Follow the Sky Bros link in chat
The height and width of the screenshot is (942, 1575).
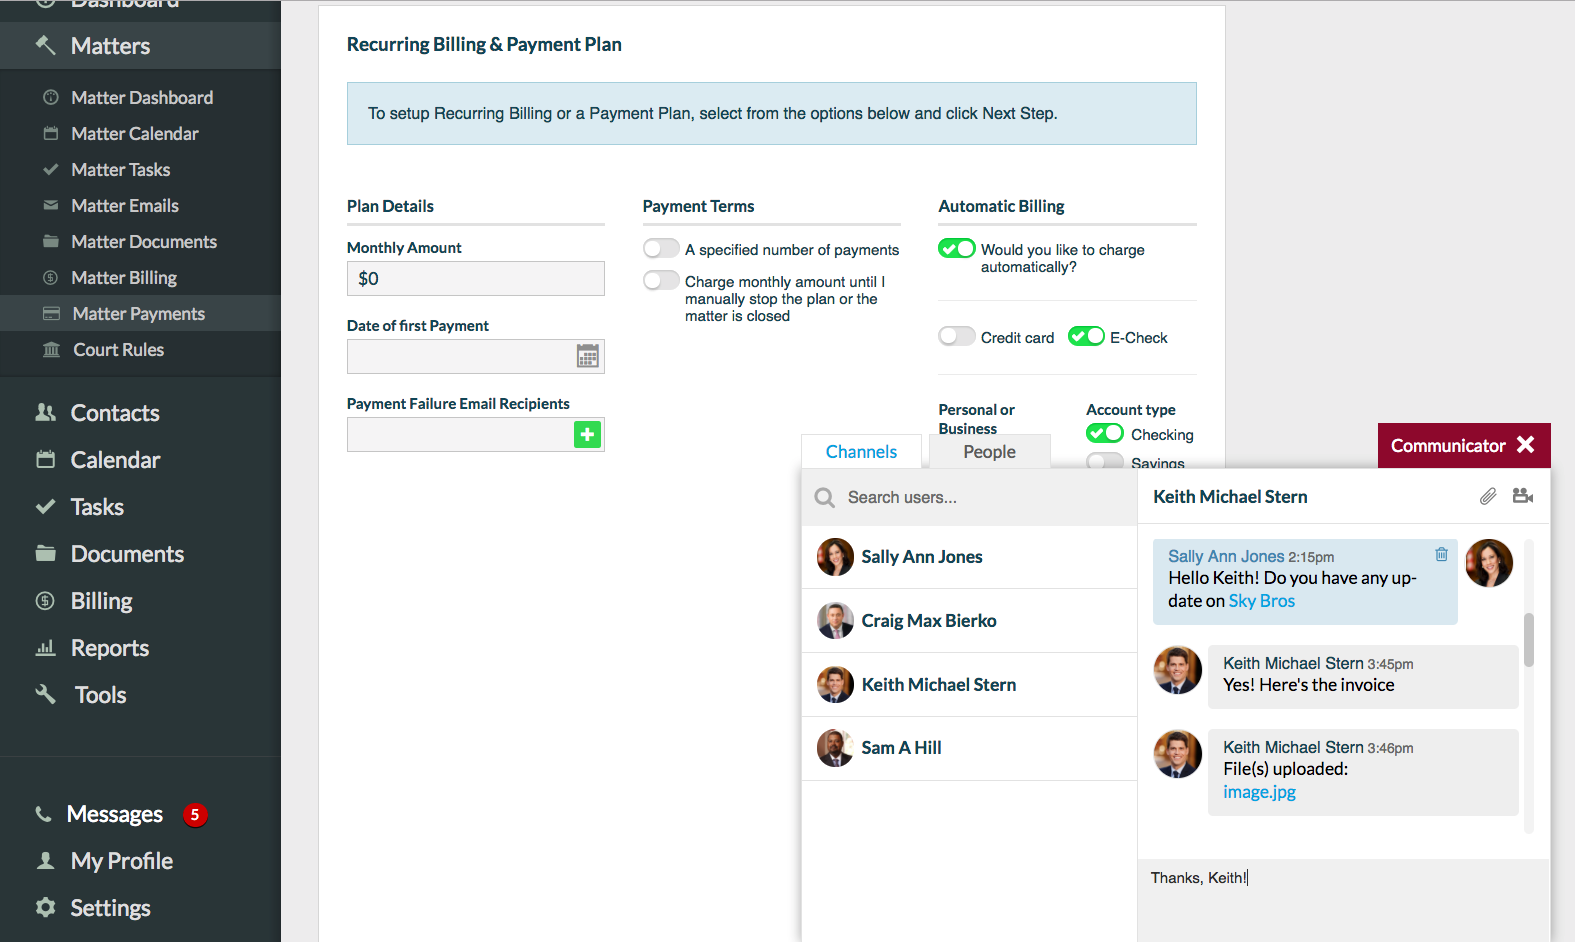pos(1261,601)
